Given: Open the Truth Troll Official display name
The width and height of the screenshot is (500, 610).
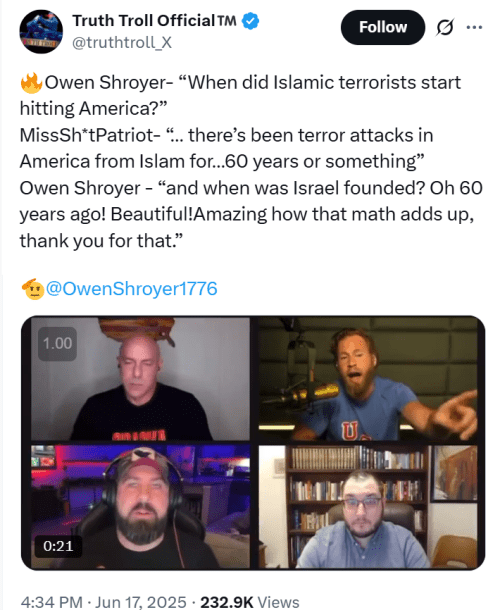Looking at the screenshot, I should coord(154,21).
